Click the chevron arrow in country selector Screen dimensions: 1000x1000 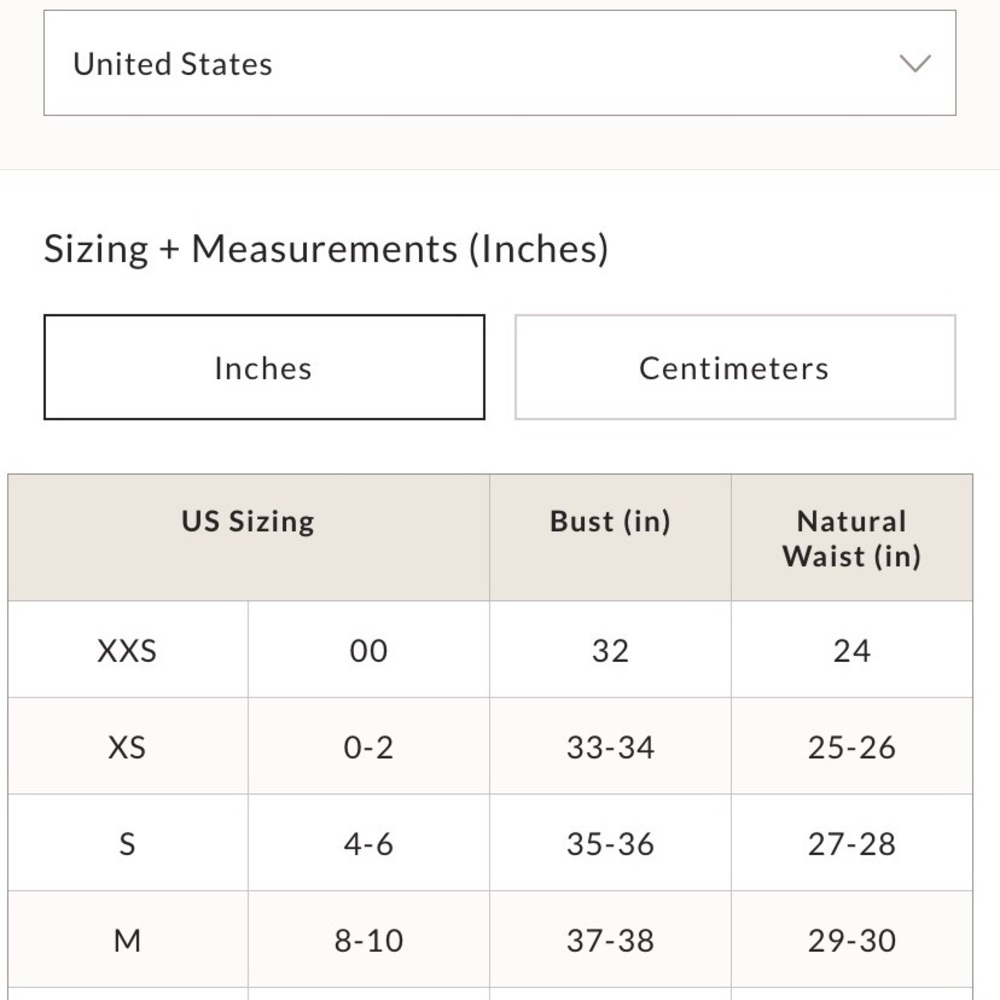(x=915, y=63)
